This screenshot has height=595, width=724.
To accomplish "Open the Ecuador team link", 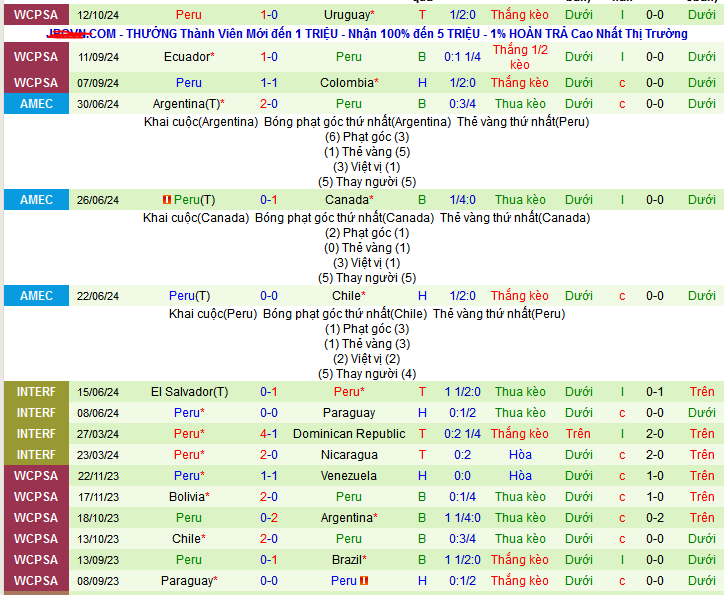I will [187, 57].
